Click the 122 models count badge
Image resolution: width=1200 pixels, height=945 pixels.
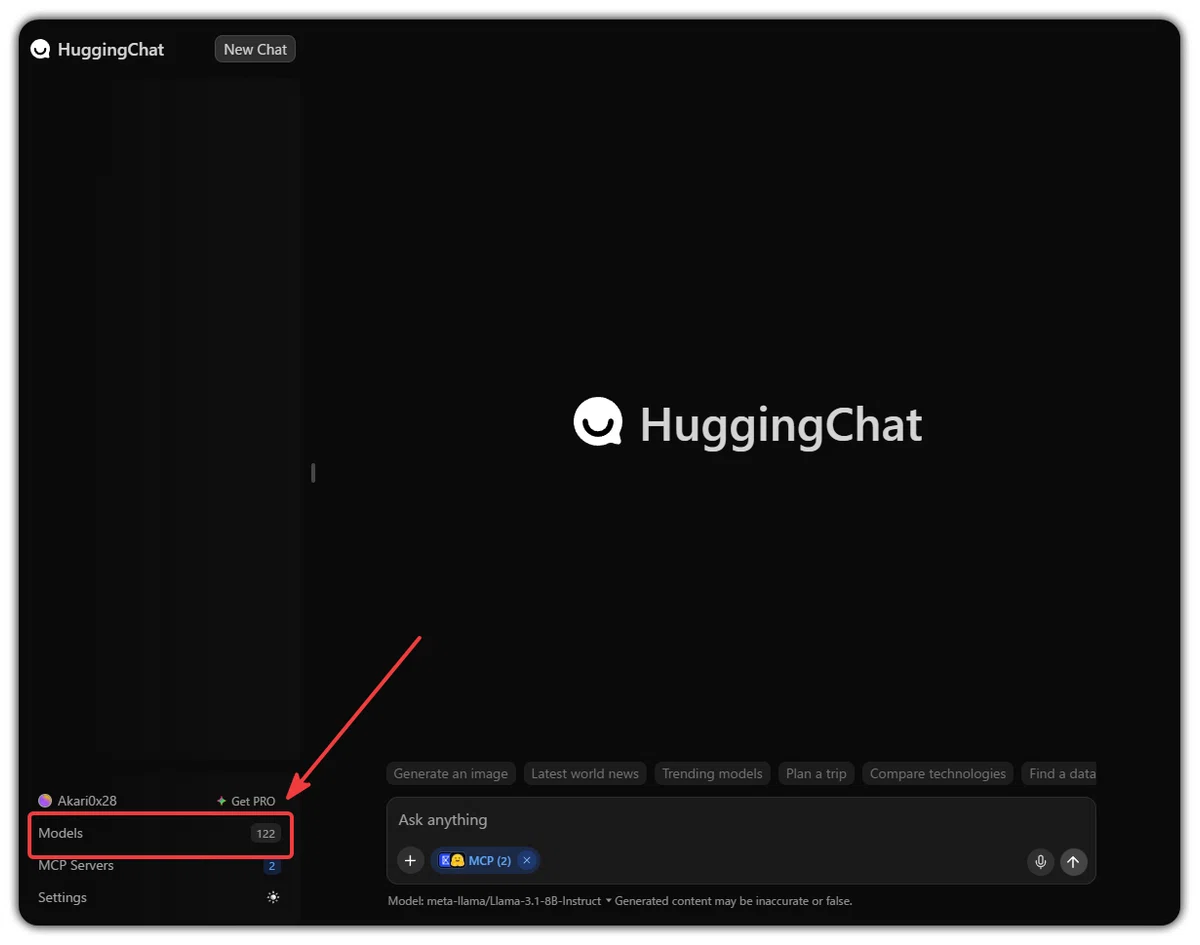point(265,834)
